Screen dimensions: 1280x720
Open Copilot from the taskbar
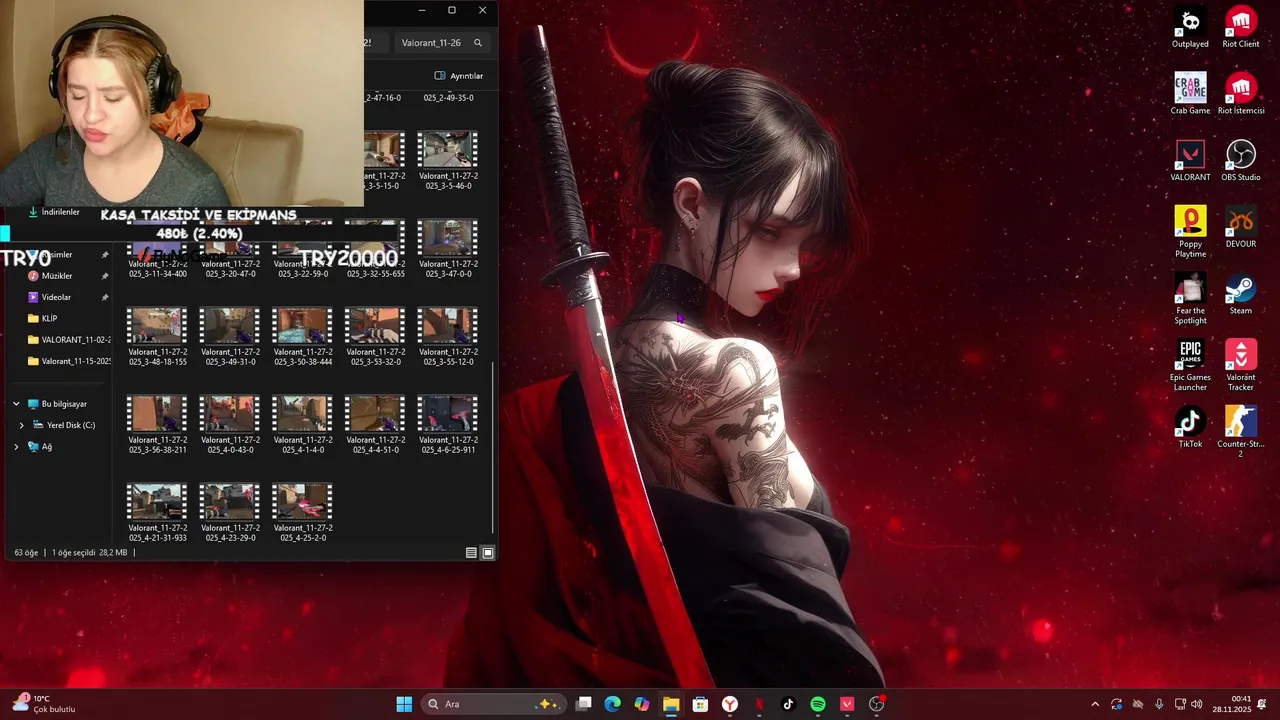pyautogui.click(x=642, y=704)
